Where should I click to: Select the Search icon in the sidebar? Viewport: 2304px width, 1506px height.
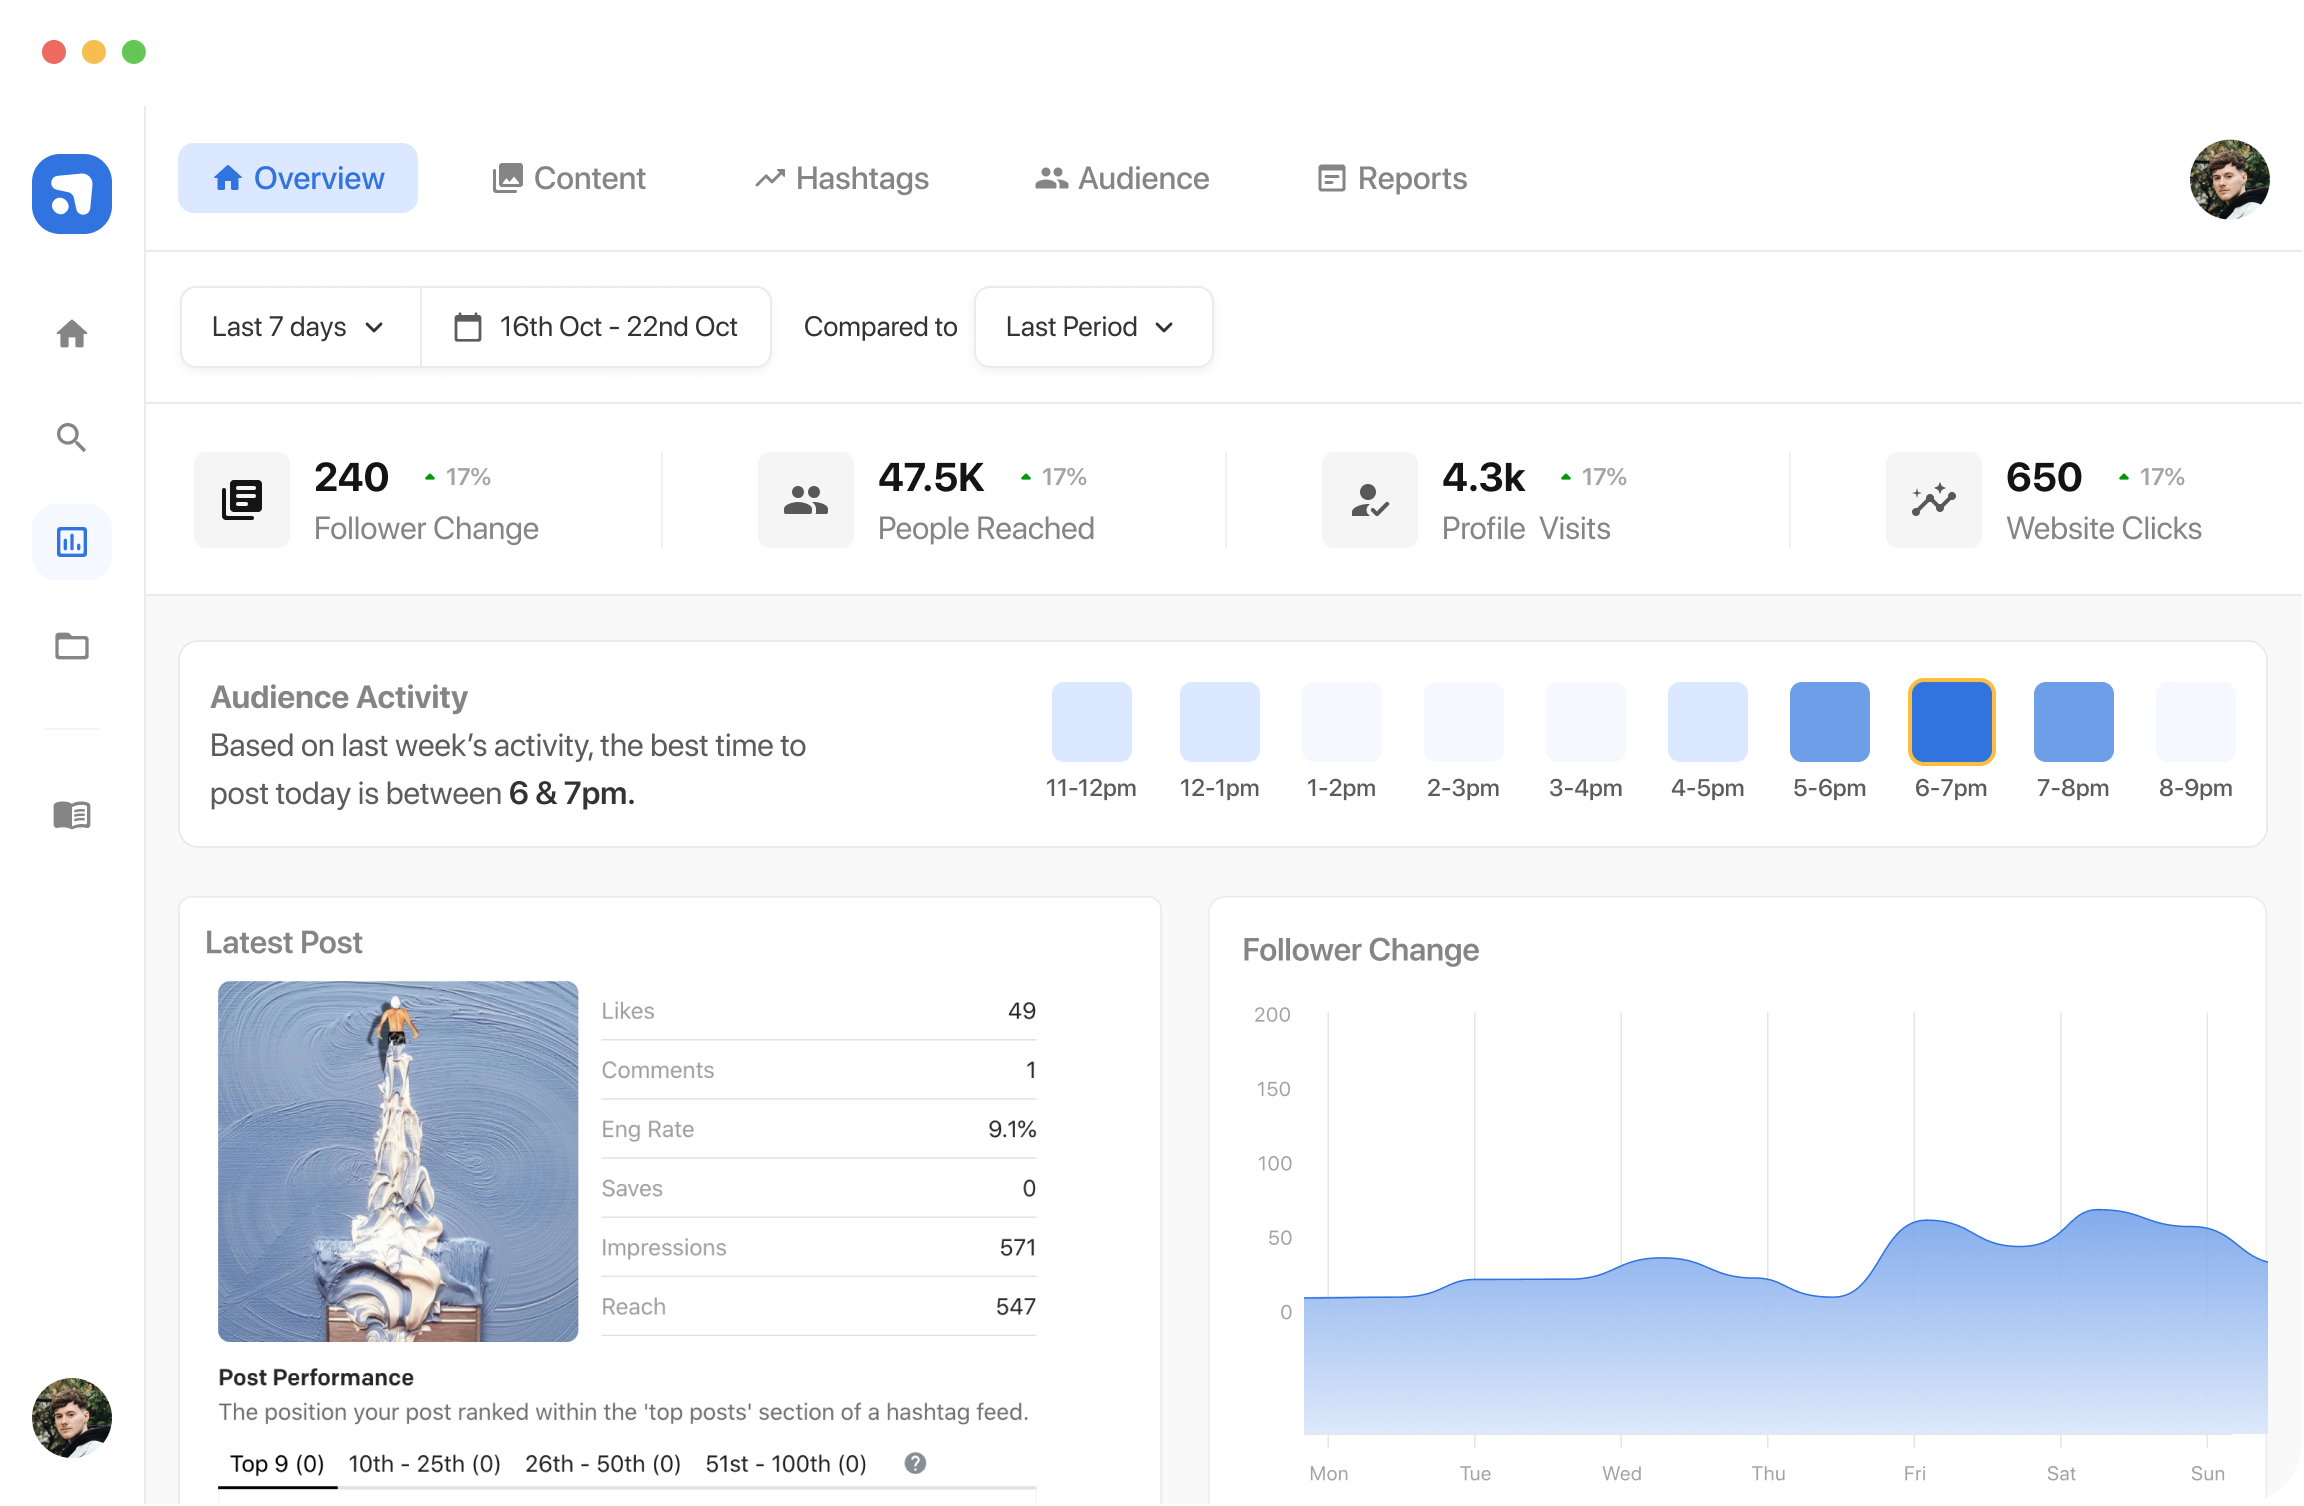[71, 437]
